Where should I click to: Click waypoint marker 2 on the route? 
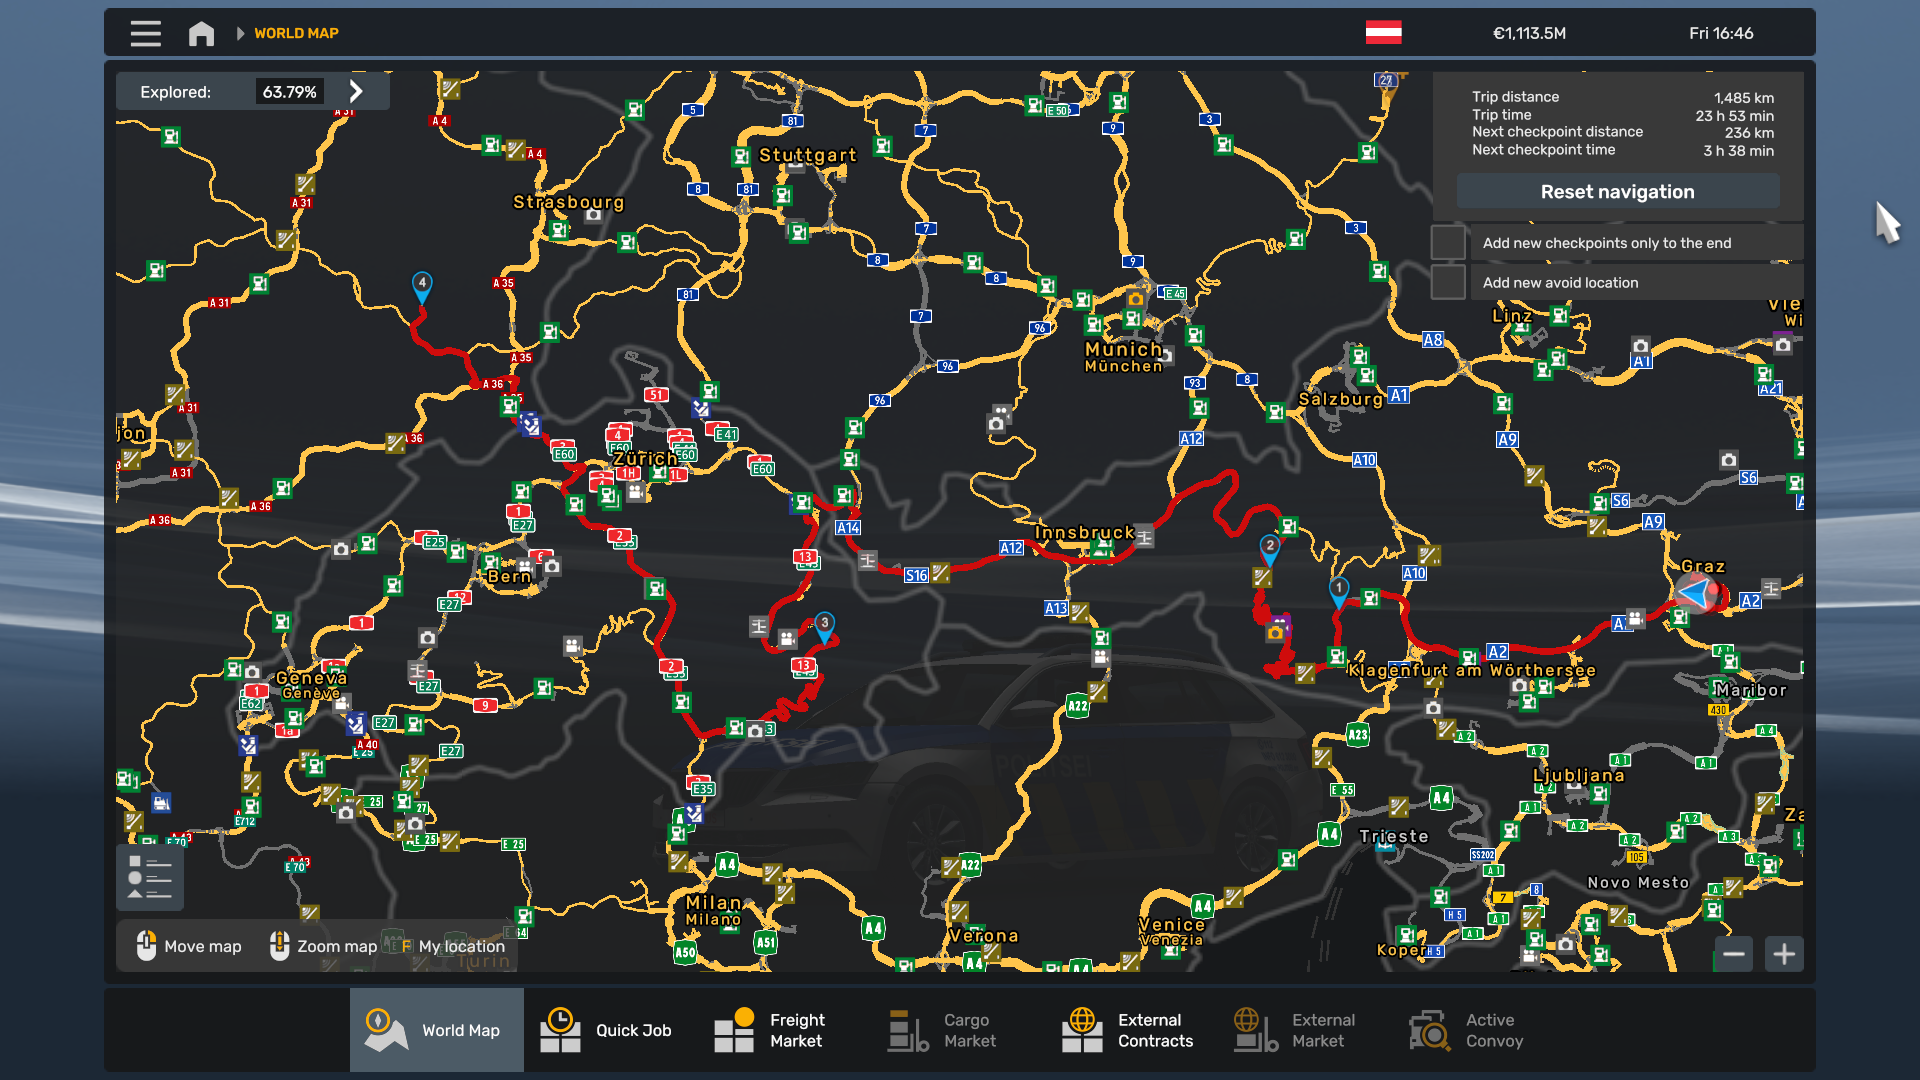pyautogui.click(x=1268, y=547)
